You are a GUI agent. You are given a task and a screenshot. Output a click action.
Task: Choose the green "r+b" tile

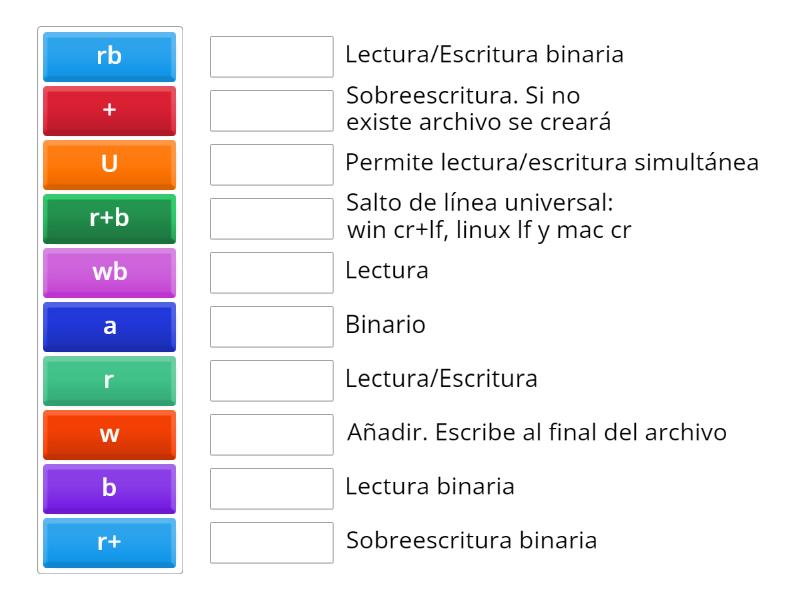[x=109, y=219]
